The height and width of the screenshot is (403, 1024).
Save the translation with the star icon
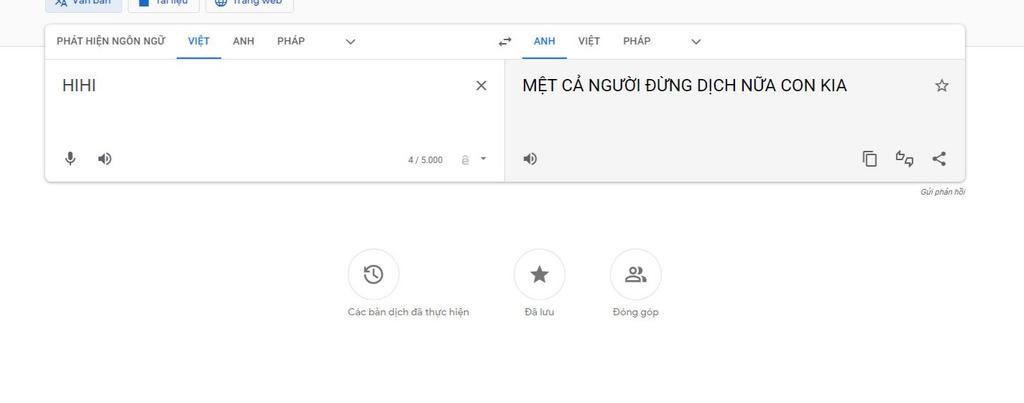coord(941,86)
